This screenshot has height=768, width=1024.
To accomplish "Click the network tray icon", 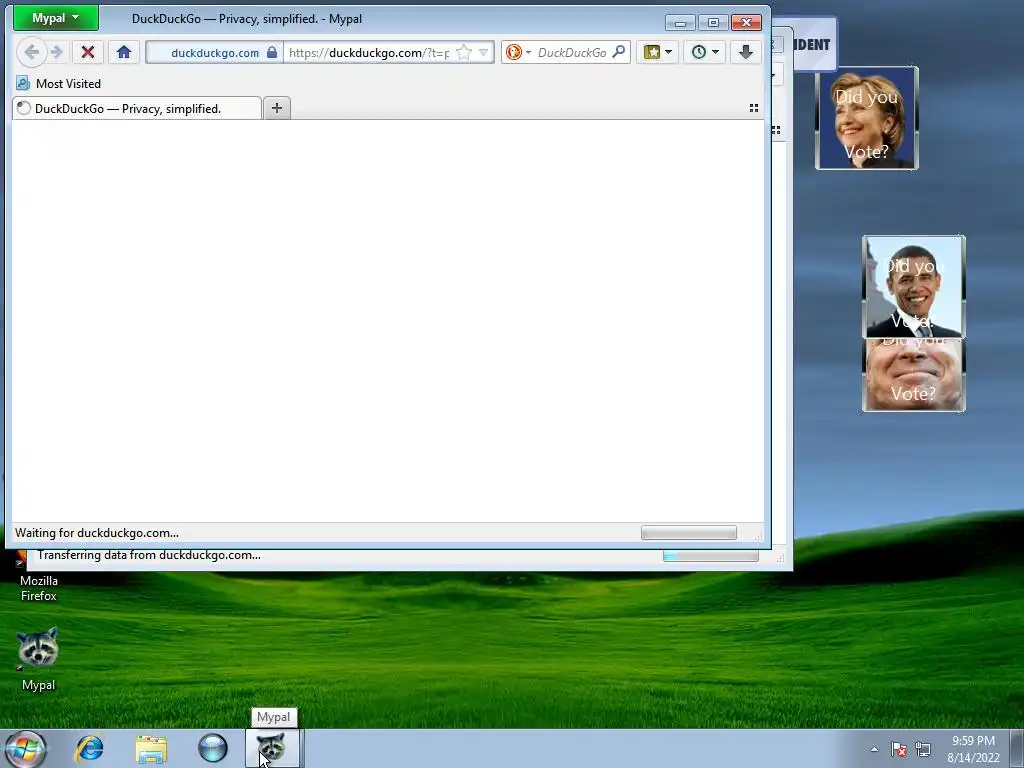I will 923,749.
